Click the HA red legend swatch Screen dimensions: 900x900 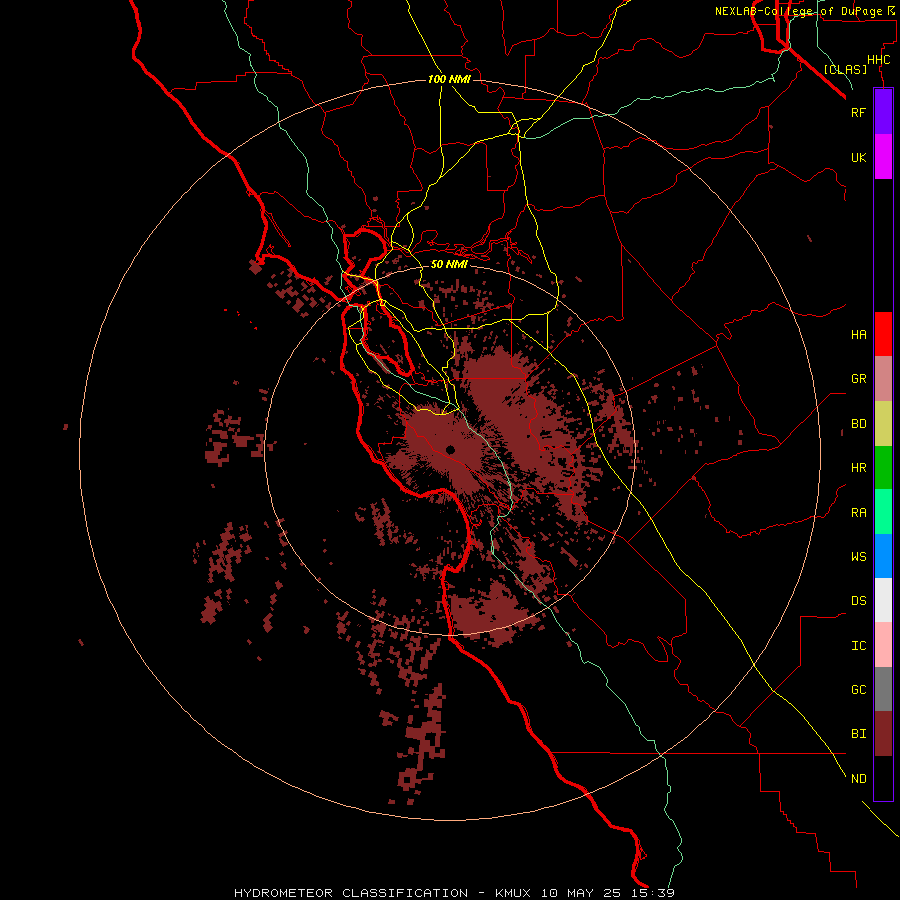click(883, 334)
